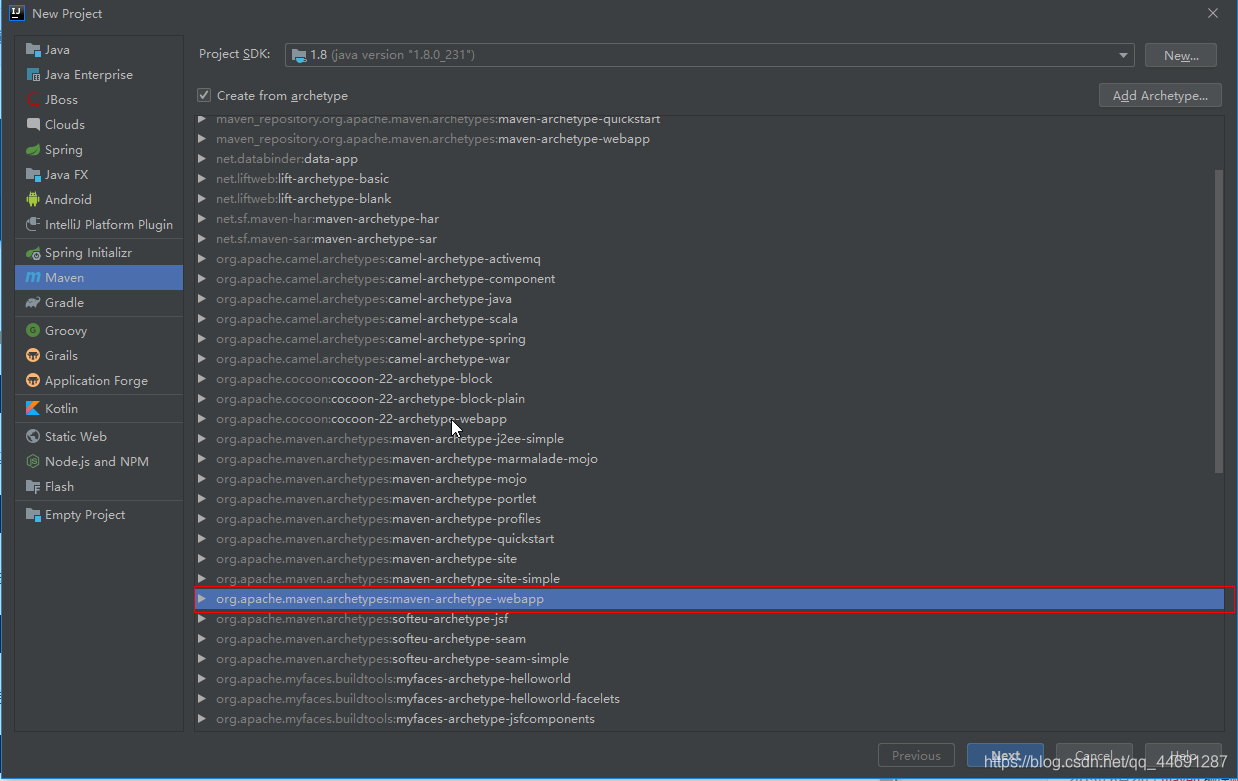1238x781 pixels.
Task: Click the Add Archetype... button
Action: pyautogui.click(x=1160, y=95)
